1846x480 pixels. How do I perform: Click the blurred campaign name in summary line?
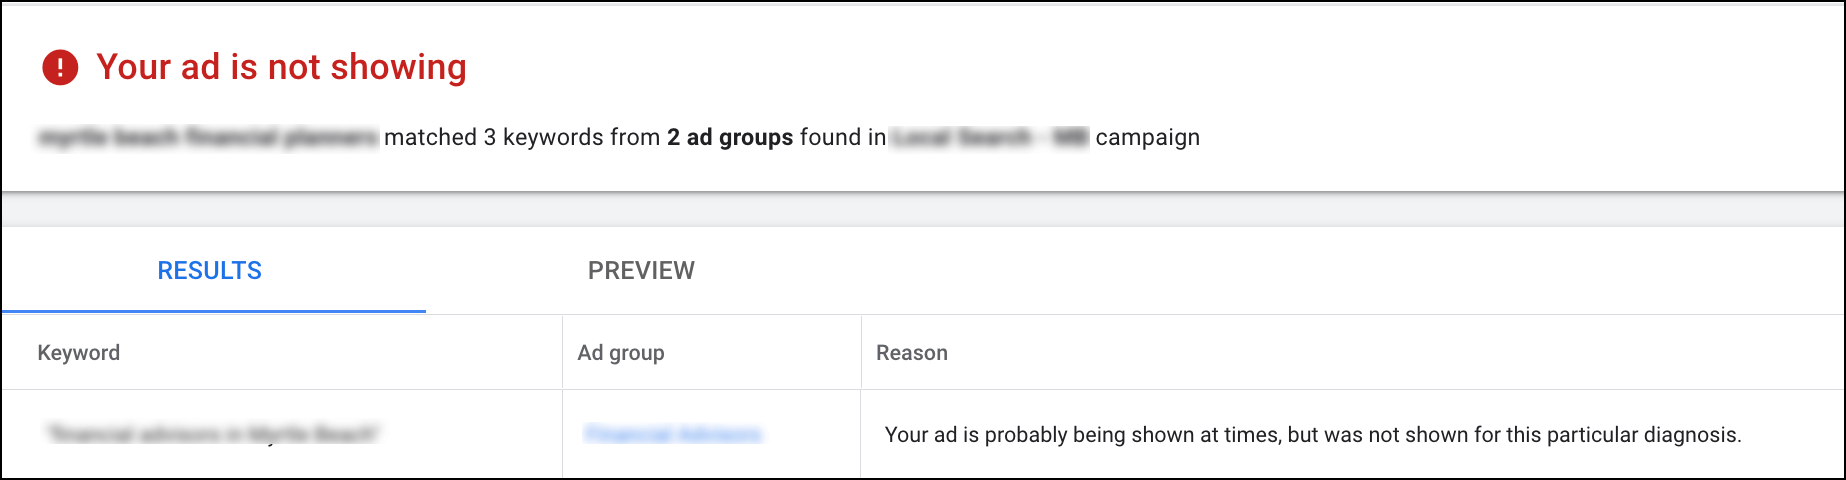[989, 137]
